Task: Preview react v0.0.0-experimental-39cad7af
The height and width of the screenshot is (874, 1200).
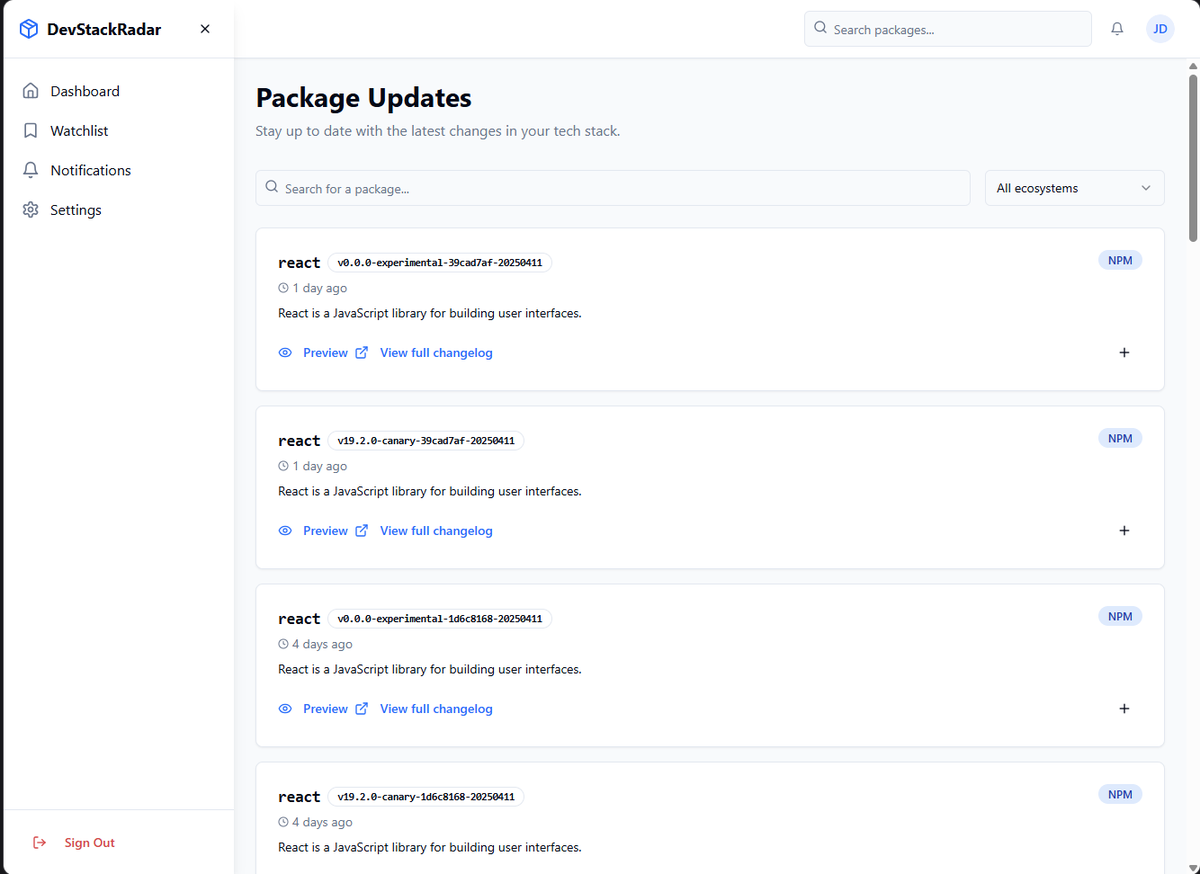Action: pyautogui.click(x=325, y=353)
